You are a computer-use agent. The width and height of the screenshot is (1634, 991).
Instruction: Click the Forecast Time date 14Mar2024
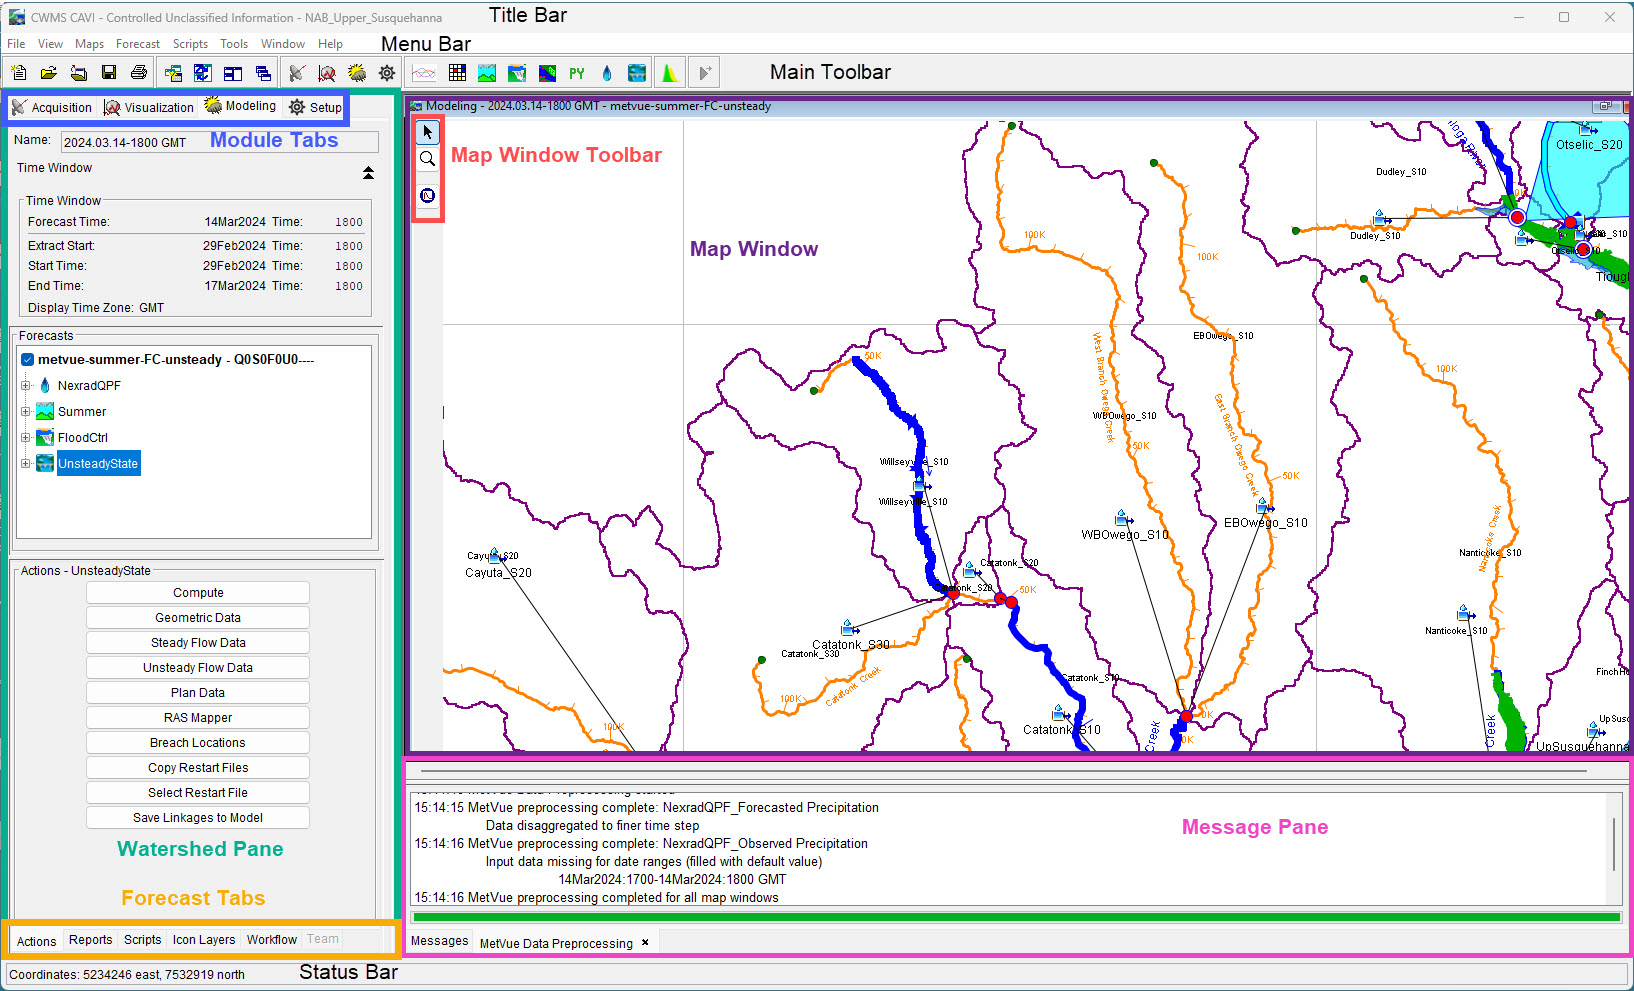[x=235, y=222]
